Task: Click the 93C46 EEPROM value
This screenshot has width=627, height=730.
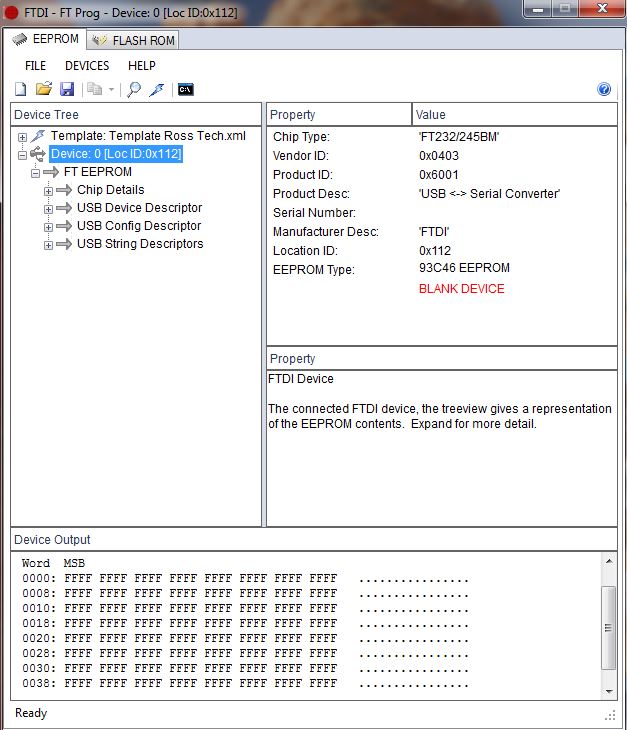Action: pyautogui.click(x=464, y=268)
